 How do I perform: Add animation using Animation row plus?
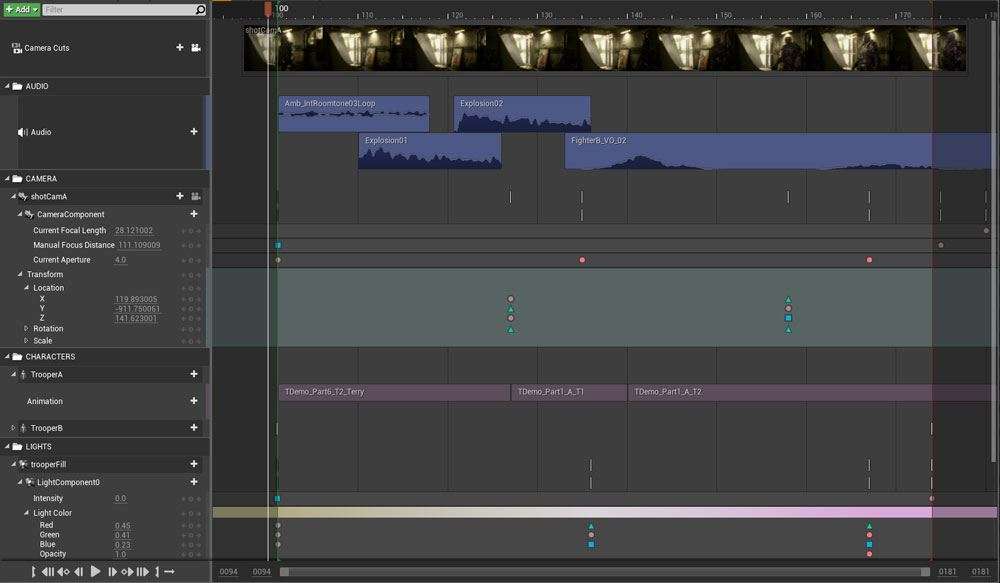click(194, 401)
